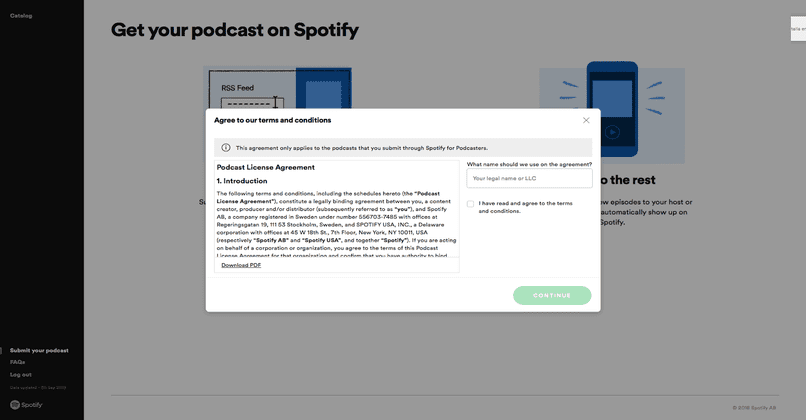
Task: Click the info icon in agreement notice
Action: pyautogui.click(x=226, y=148)
